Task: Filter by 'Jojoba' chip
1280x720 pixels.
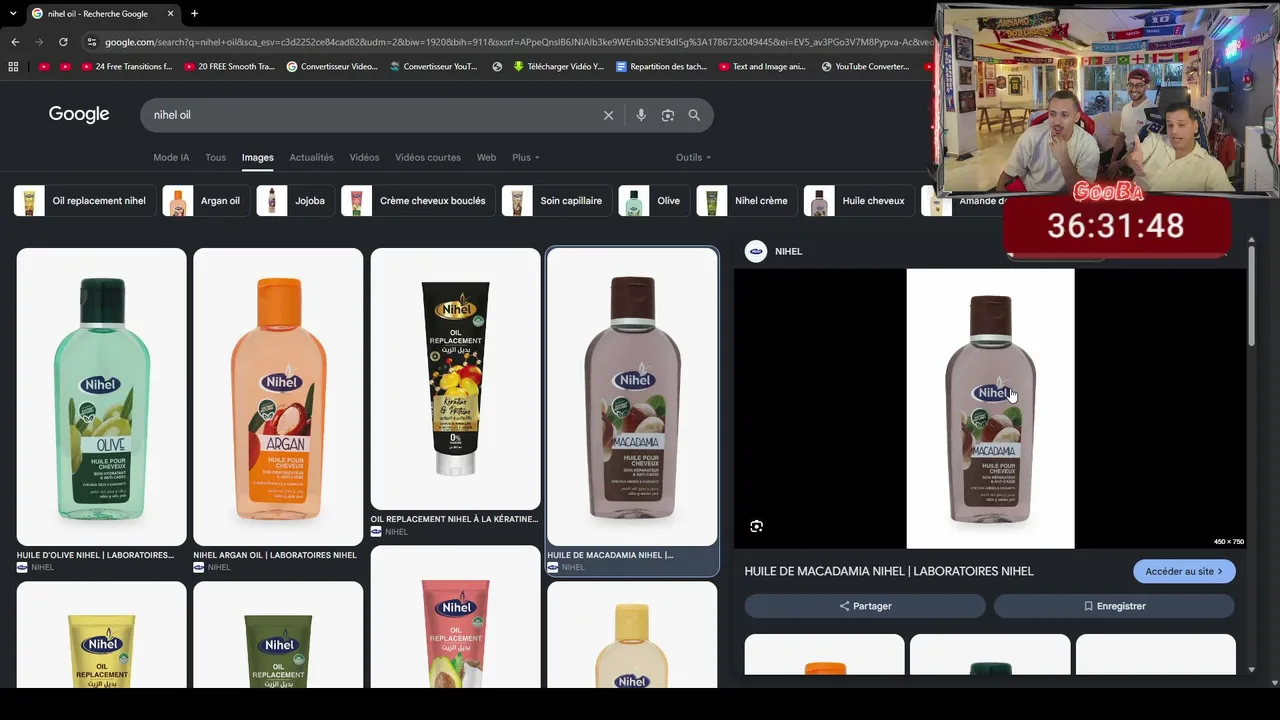Action: (x=295, y=201)
